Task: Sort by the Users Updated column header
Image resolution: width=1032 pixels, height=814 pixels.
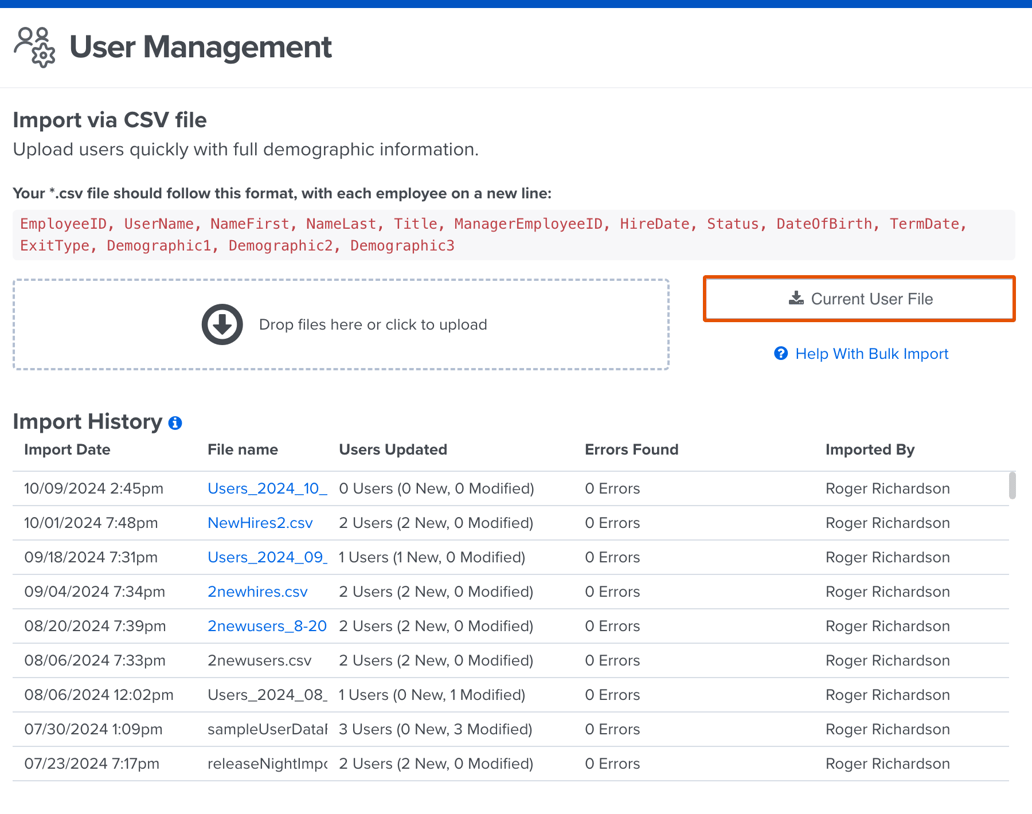Action: click(392, 449)
